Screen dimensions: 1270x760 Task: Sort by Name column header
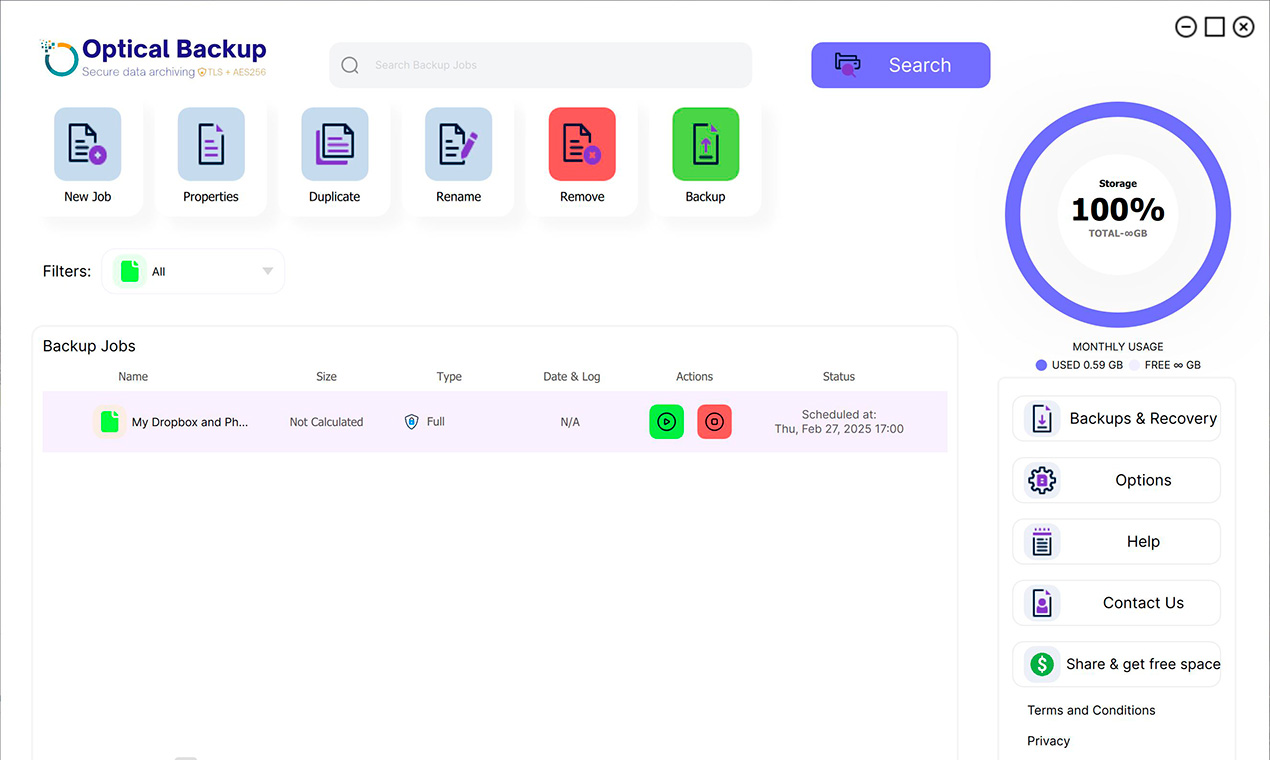coord(133,377)
